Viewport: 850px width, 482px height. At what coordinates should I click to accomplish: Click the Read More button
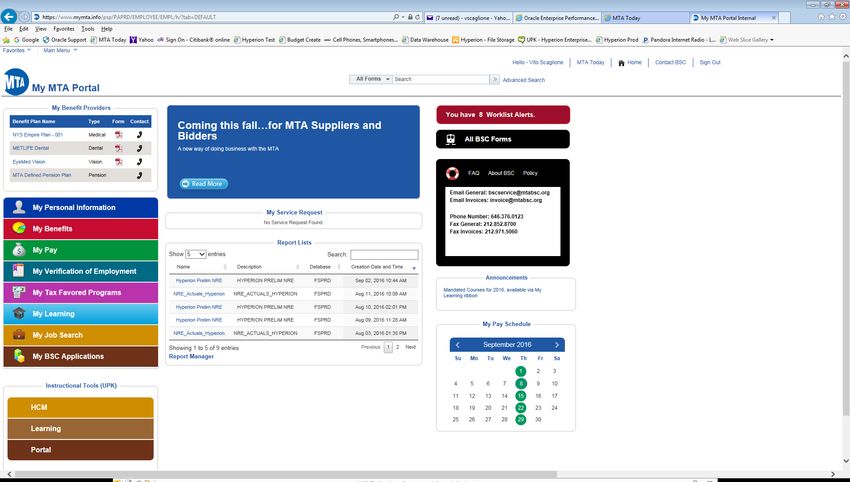pos(204,184)
